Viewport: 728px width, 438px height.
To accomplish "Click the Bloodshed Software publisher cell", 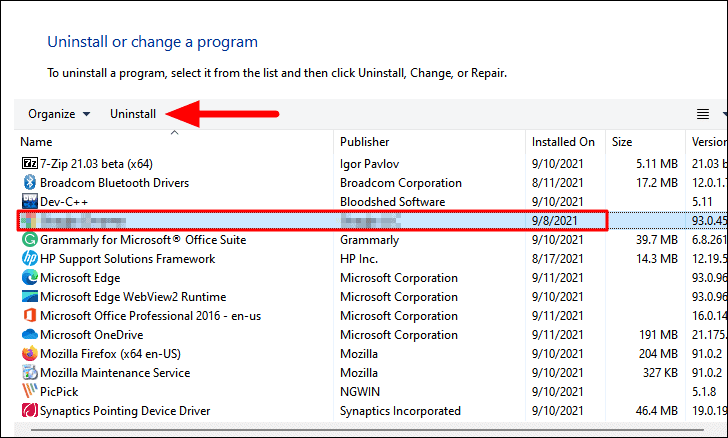I will pyautogui.click(x=392, y=202).
